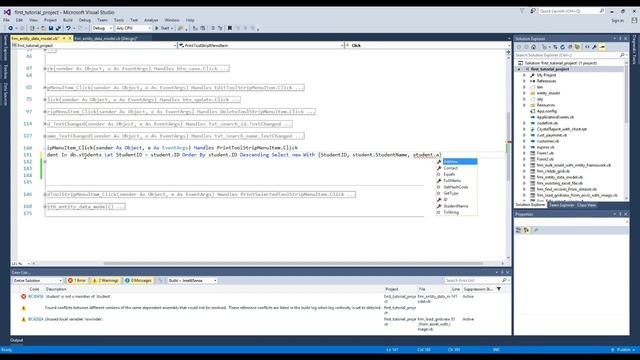Switch to the Team Explorer tab
Viewport: 640px width, 360px height.
(561, 205)
